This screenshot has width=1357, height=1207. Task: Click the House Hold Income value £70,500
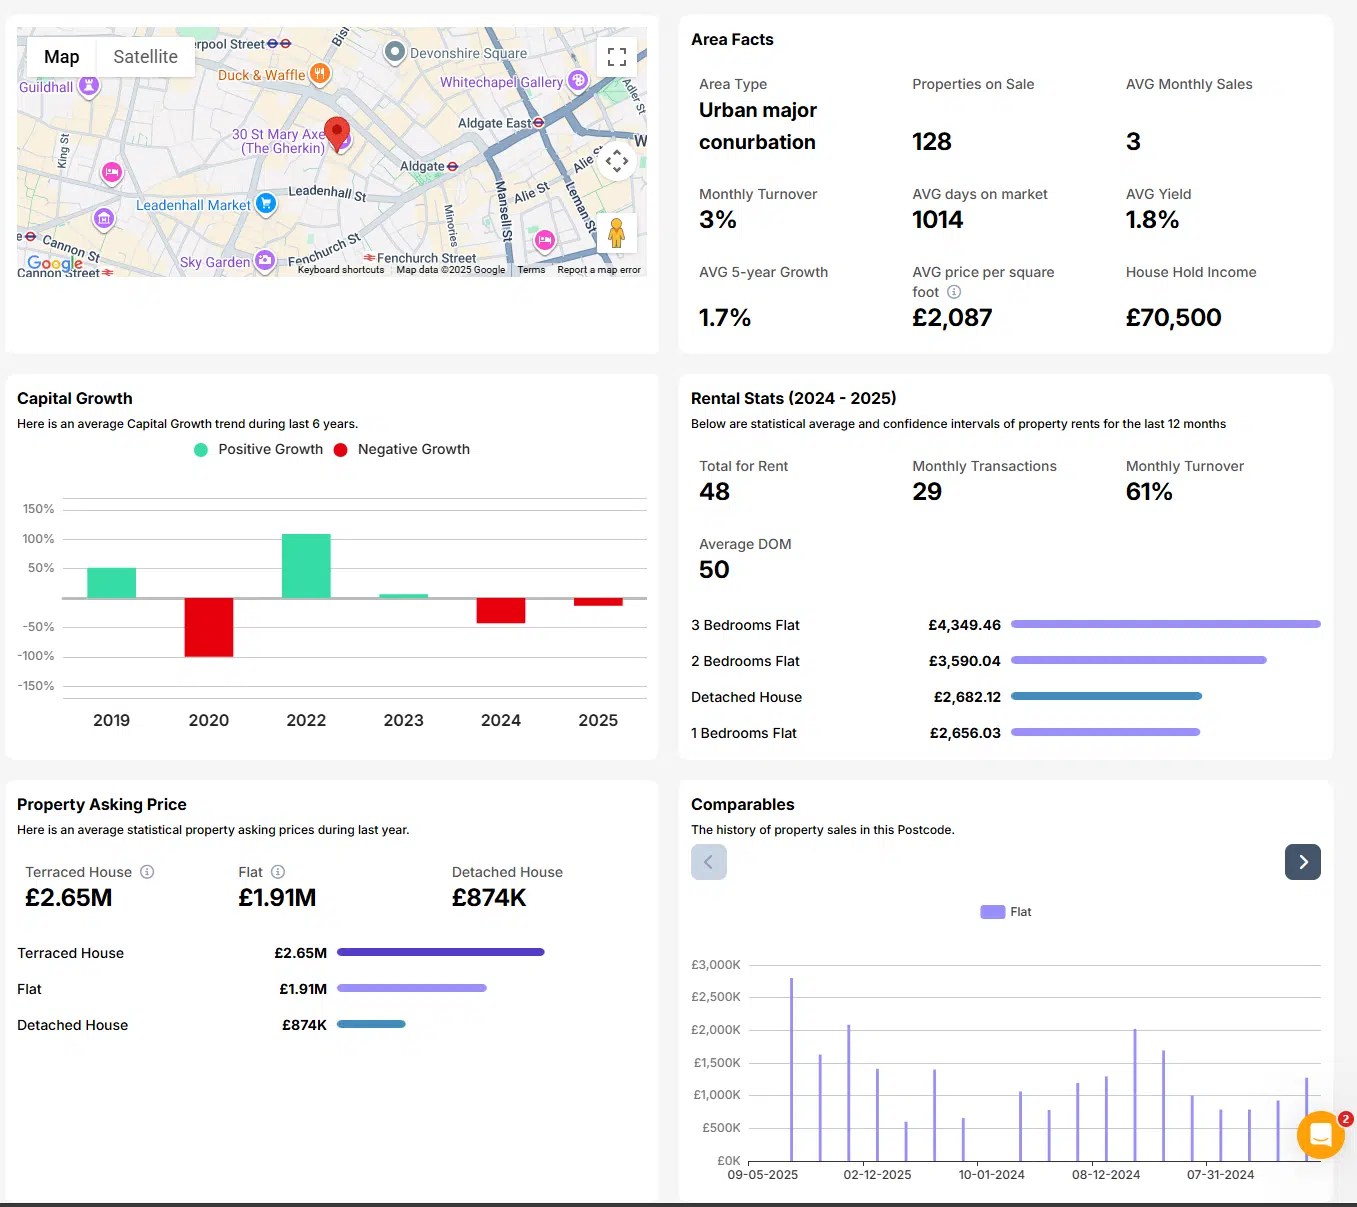[x=1174, y=318]
